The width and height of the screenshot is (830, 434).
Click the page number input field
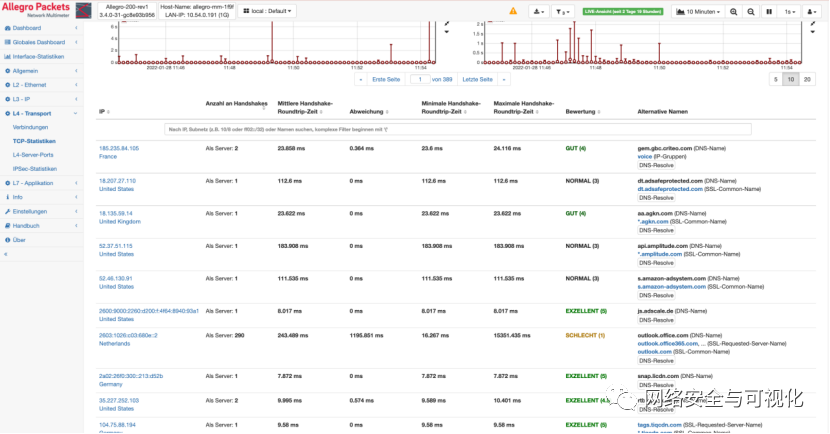coord(420,79)
